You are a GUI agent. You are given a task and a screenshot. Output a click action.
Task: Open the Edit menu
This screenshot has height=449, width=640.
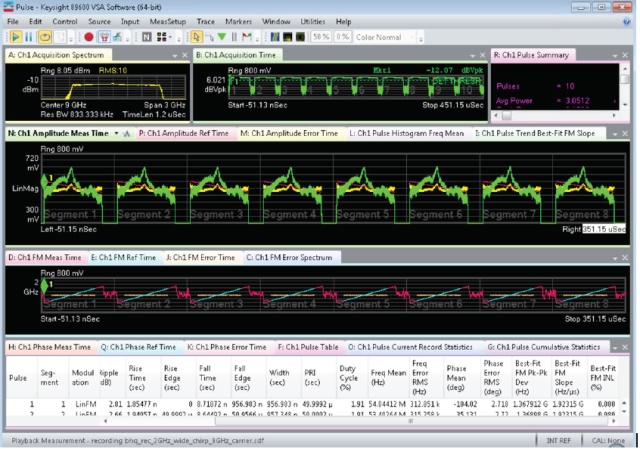36,22
